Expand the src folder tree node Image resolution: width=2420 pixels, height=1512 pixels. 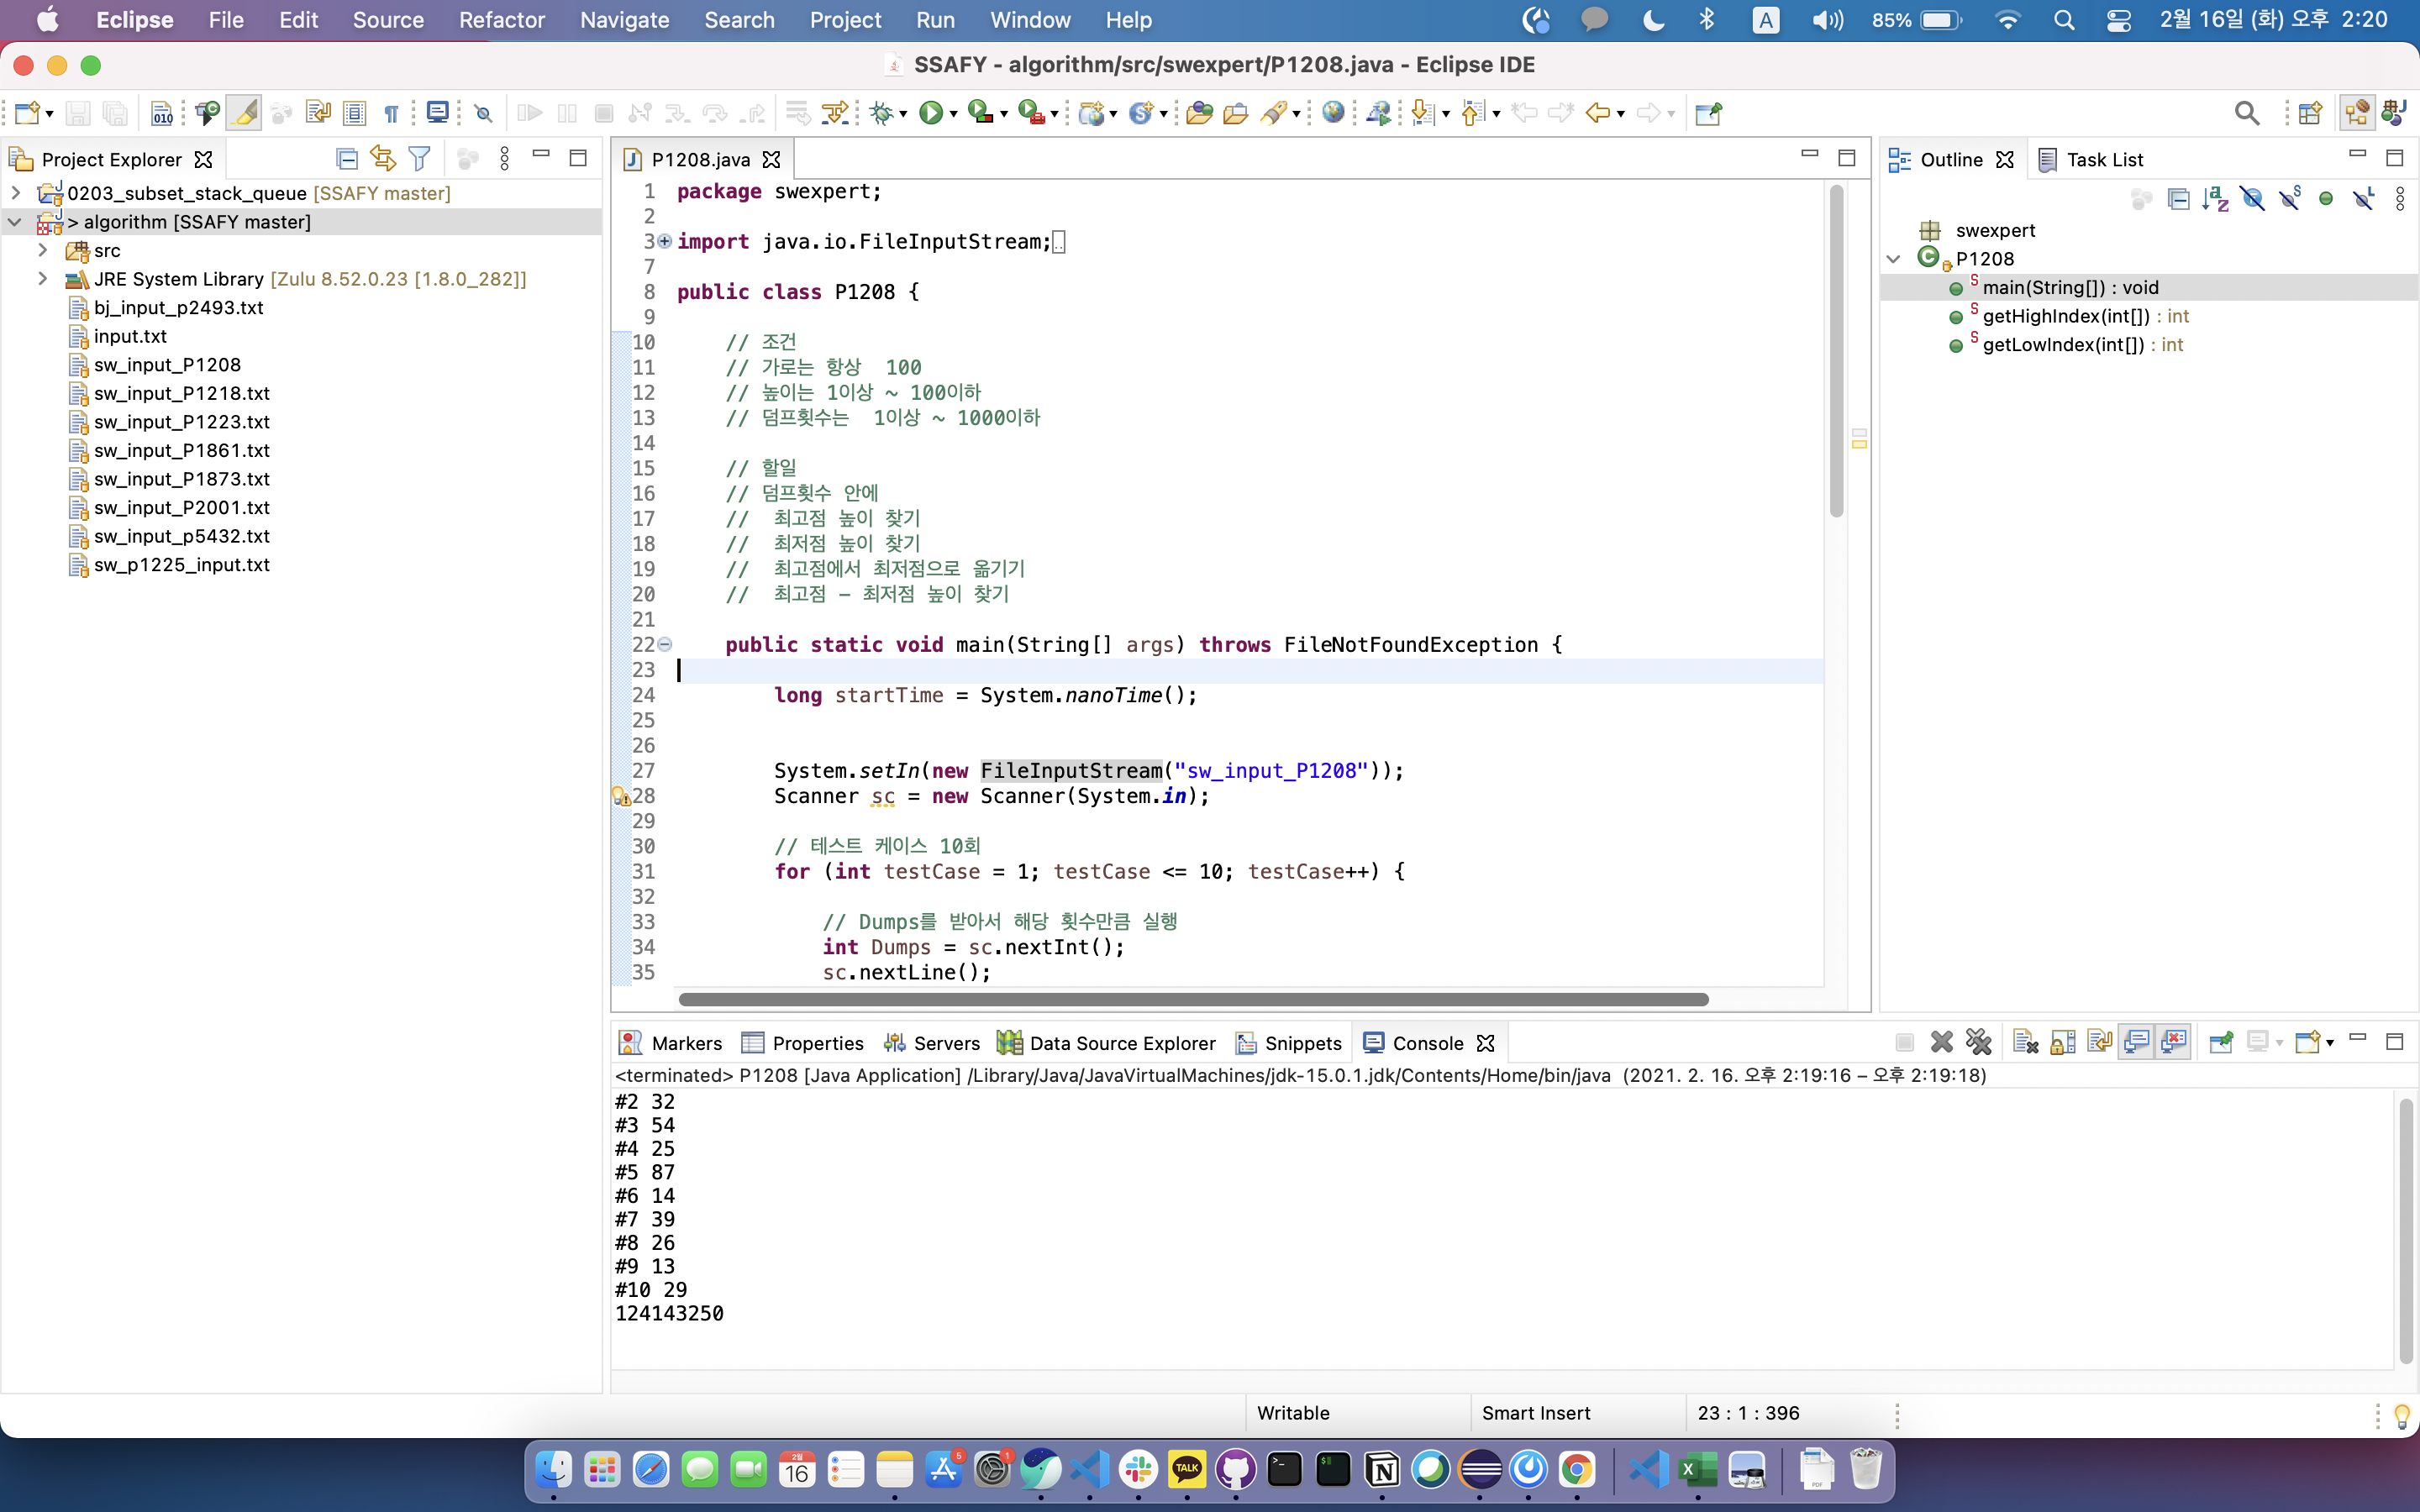43,250
